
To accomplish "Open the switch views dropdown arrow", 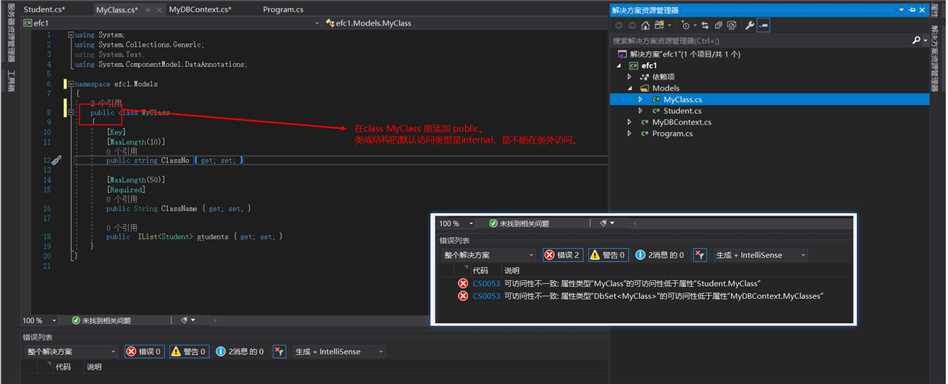I will [670, 25].
